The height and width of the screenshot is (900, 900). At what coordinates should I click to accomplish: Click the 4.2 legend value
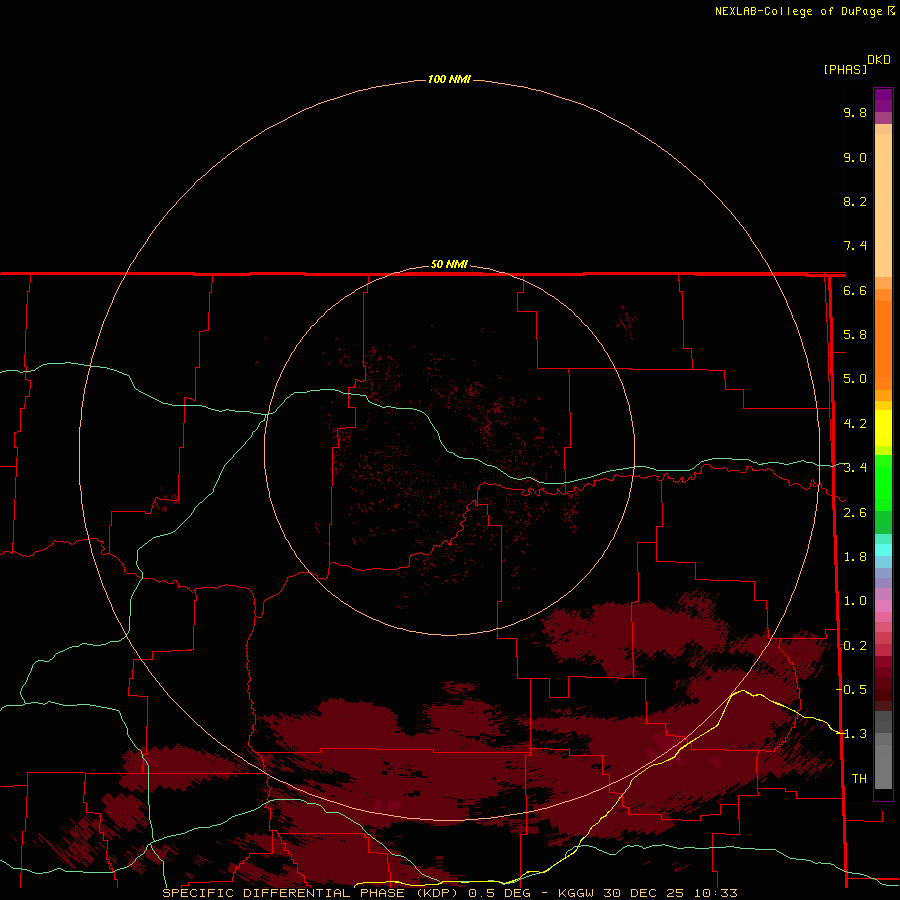[855, 424]
